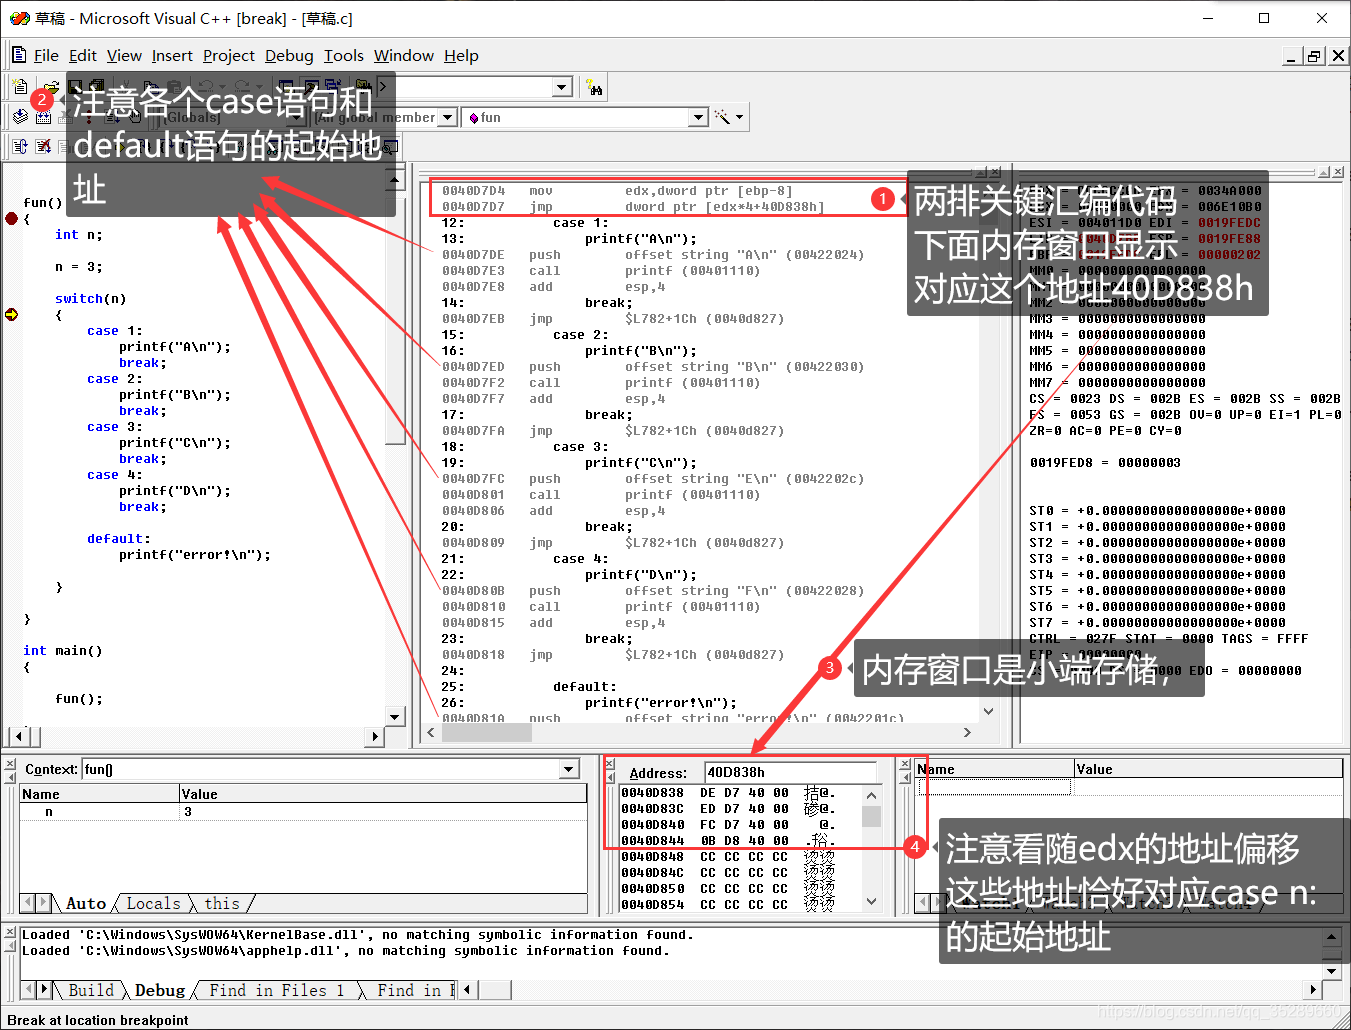This screenshot has width=1351, height=1030.
Task: Click the Compile icon in build toolbar
Action: click(x=20, y=117)
